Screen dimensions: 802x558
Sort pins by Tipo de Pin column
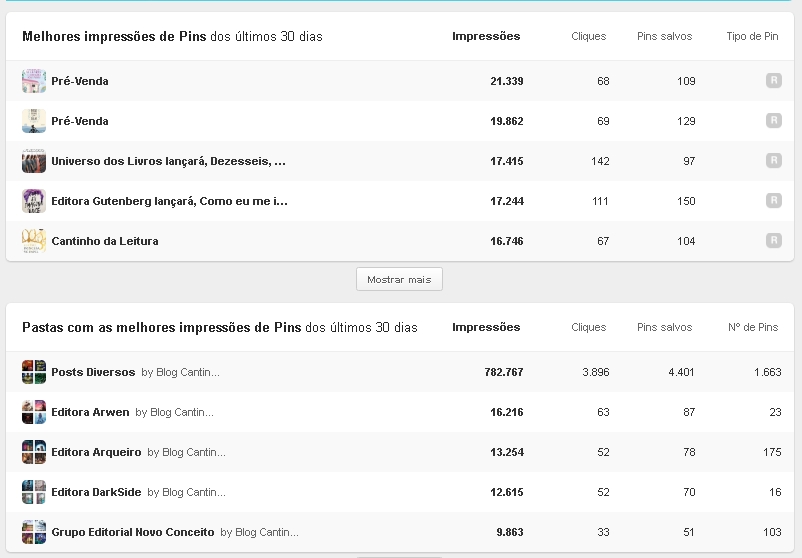tap(752, 36)
